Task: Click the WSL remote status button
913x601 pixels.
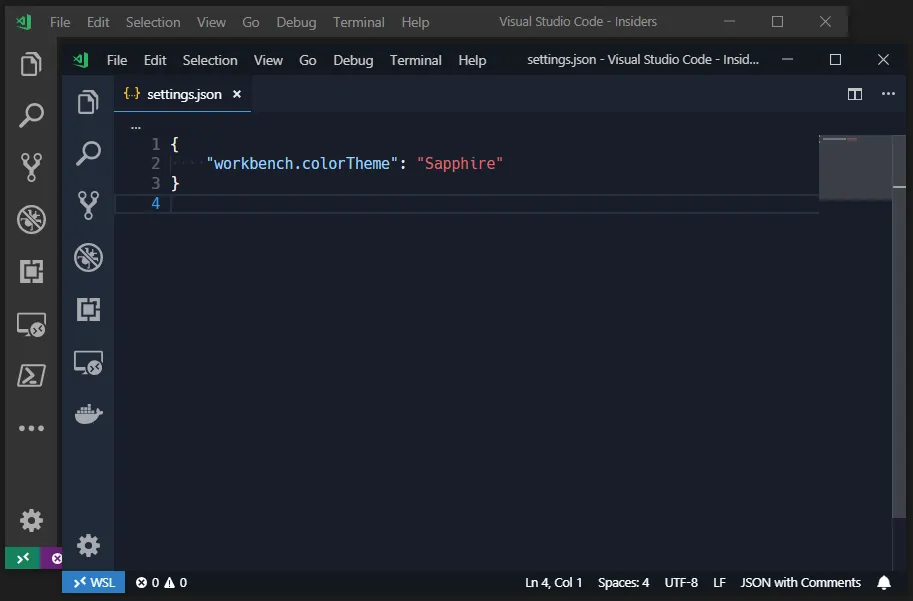Action: tap(94, 582)
